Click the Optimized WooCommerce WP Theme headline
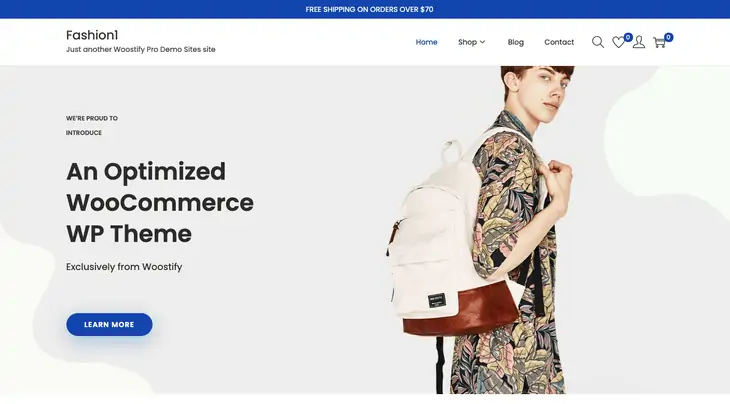 tap(160, 202)
